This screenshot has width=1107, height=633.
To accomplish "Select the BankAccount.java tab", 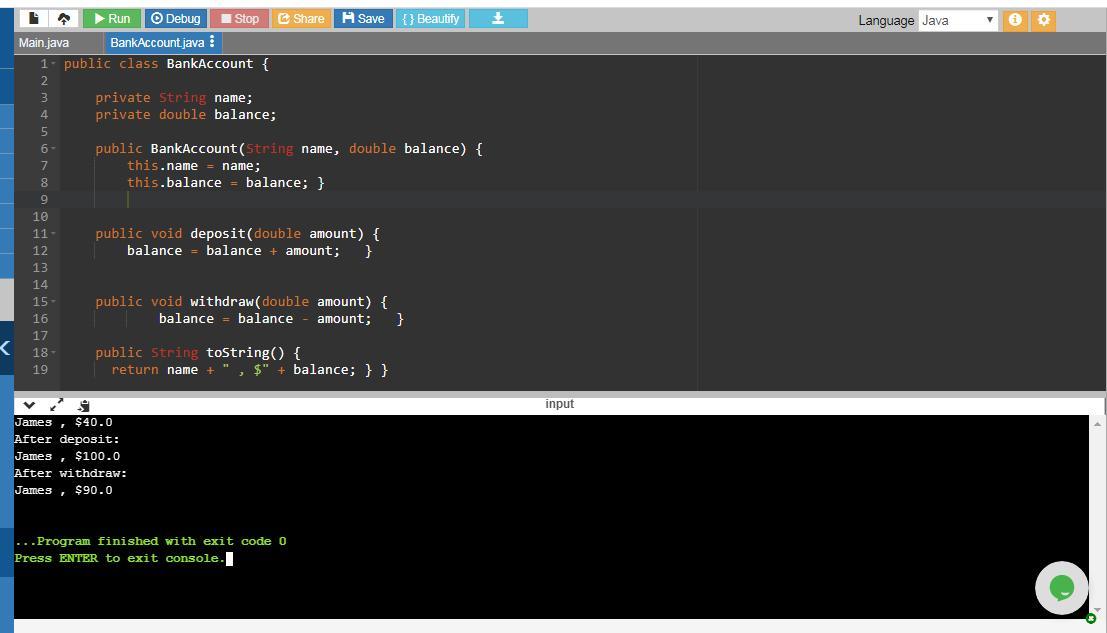I will coord(157,42).
